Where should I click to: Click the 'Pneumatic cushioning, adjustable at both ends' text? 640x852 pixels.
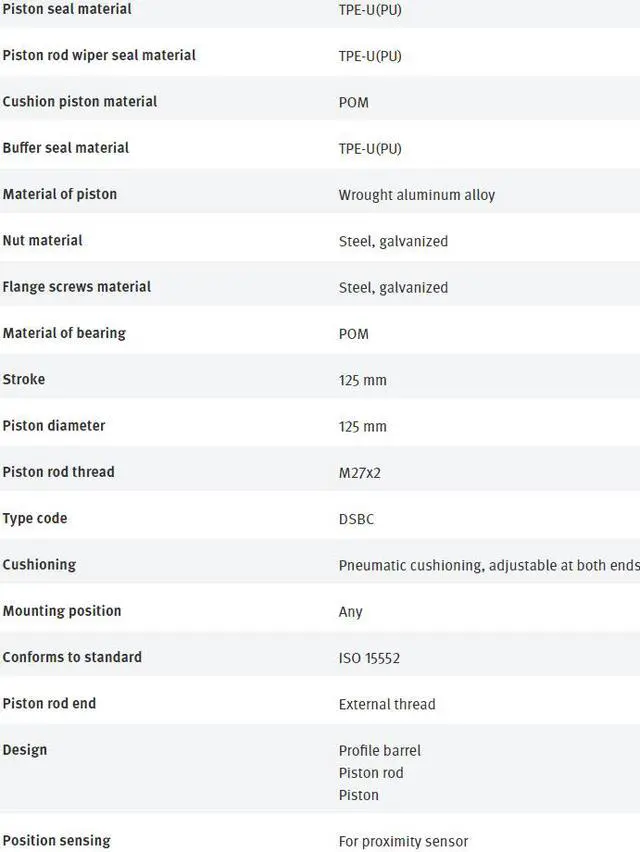489,565
